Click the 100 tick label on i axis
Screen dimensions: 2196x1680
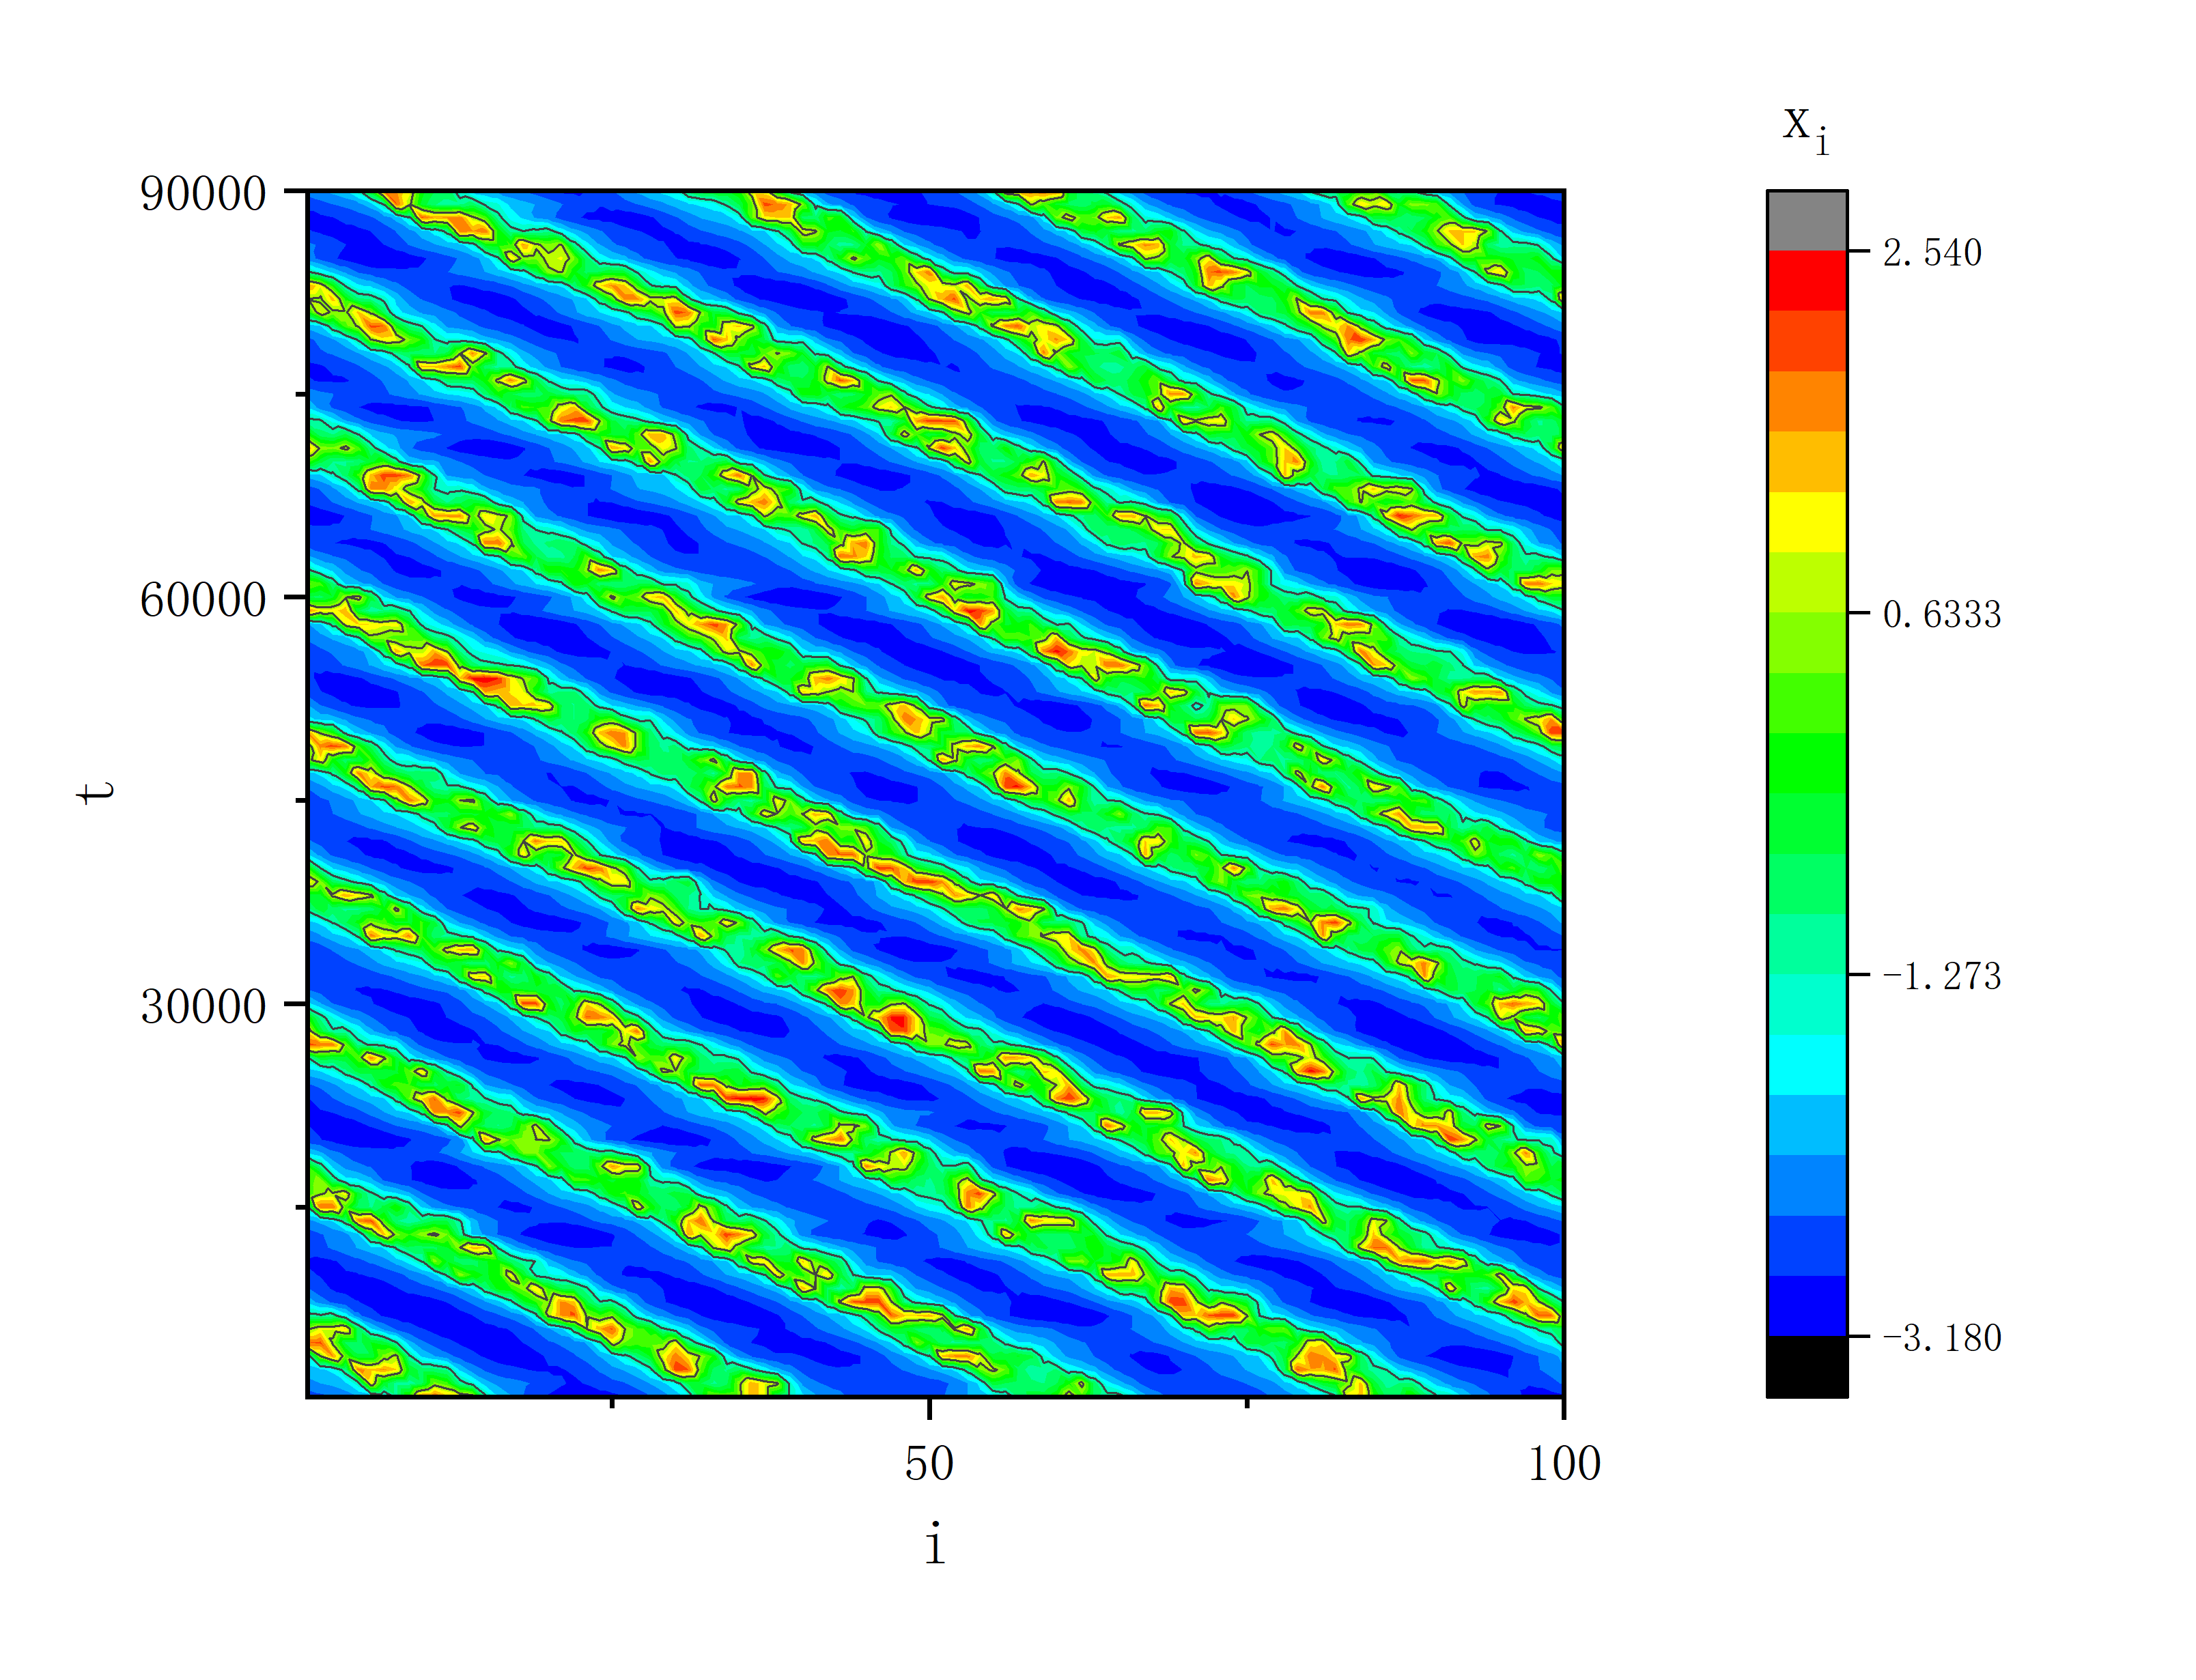tap(1564, 1463)
